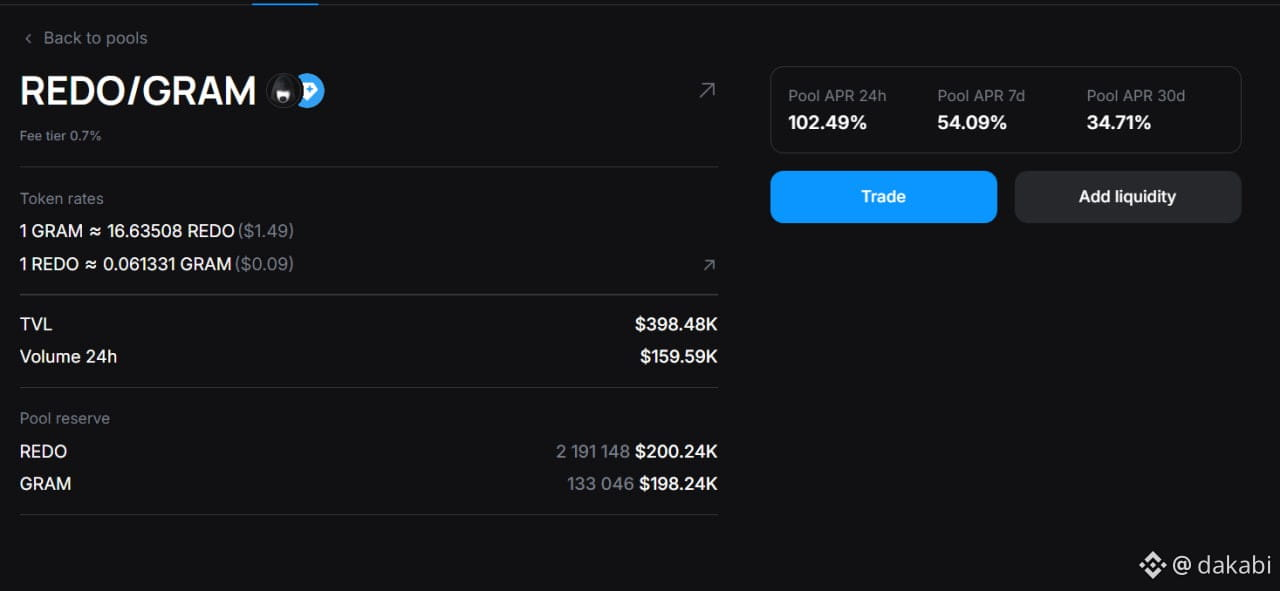Open external arrow next to REDO rate
The width and height of the screenshot is (1280, 591).
[x=709, y=265]
